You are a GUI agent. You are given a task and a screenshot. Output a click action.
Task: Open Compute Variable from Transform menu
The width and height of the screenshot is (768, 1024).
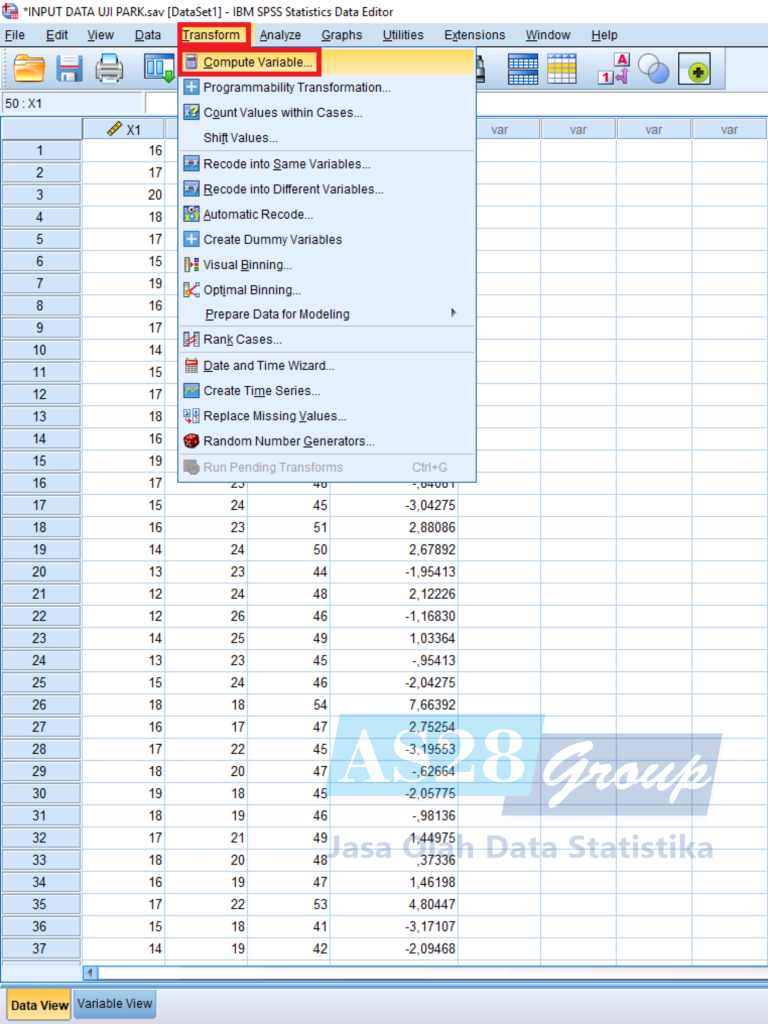click(x=258, y=62)
